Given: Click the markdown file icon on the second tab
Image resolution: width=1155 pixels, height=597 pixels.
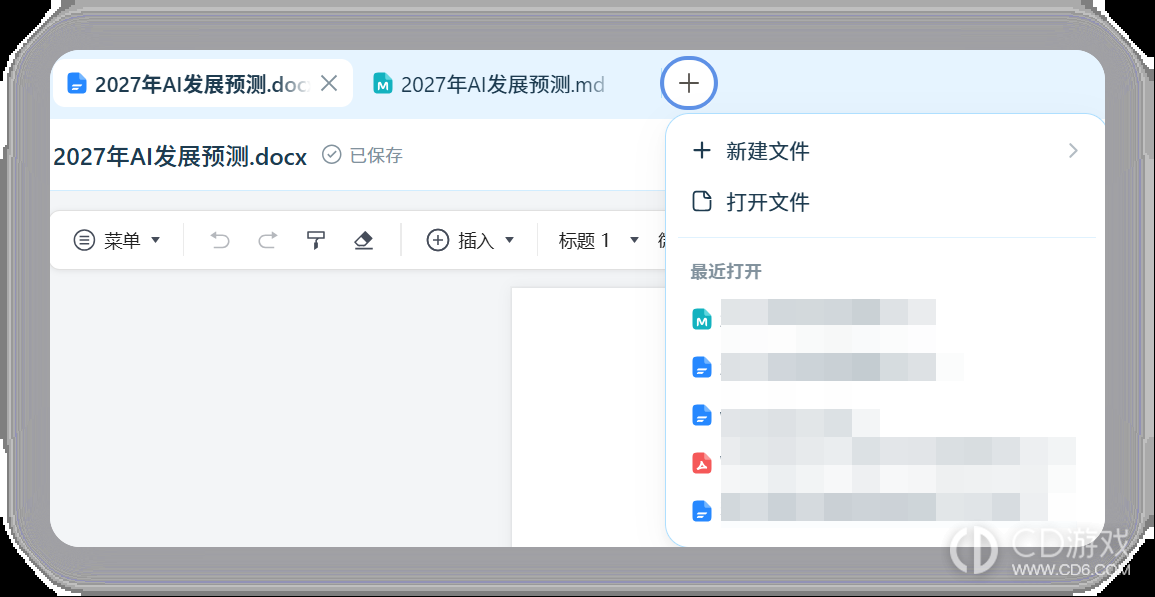Looking at the screenshot, I should (382, 83).
